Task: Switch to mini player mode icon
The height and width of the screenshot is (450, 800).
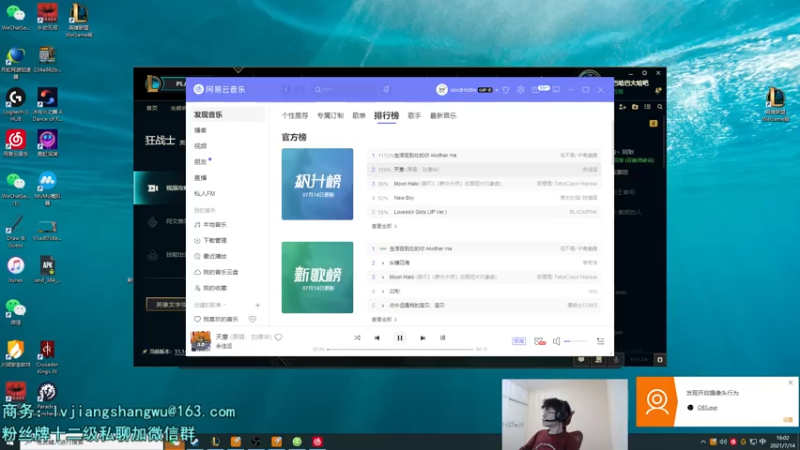Action: [556, 89]
